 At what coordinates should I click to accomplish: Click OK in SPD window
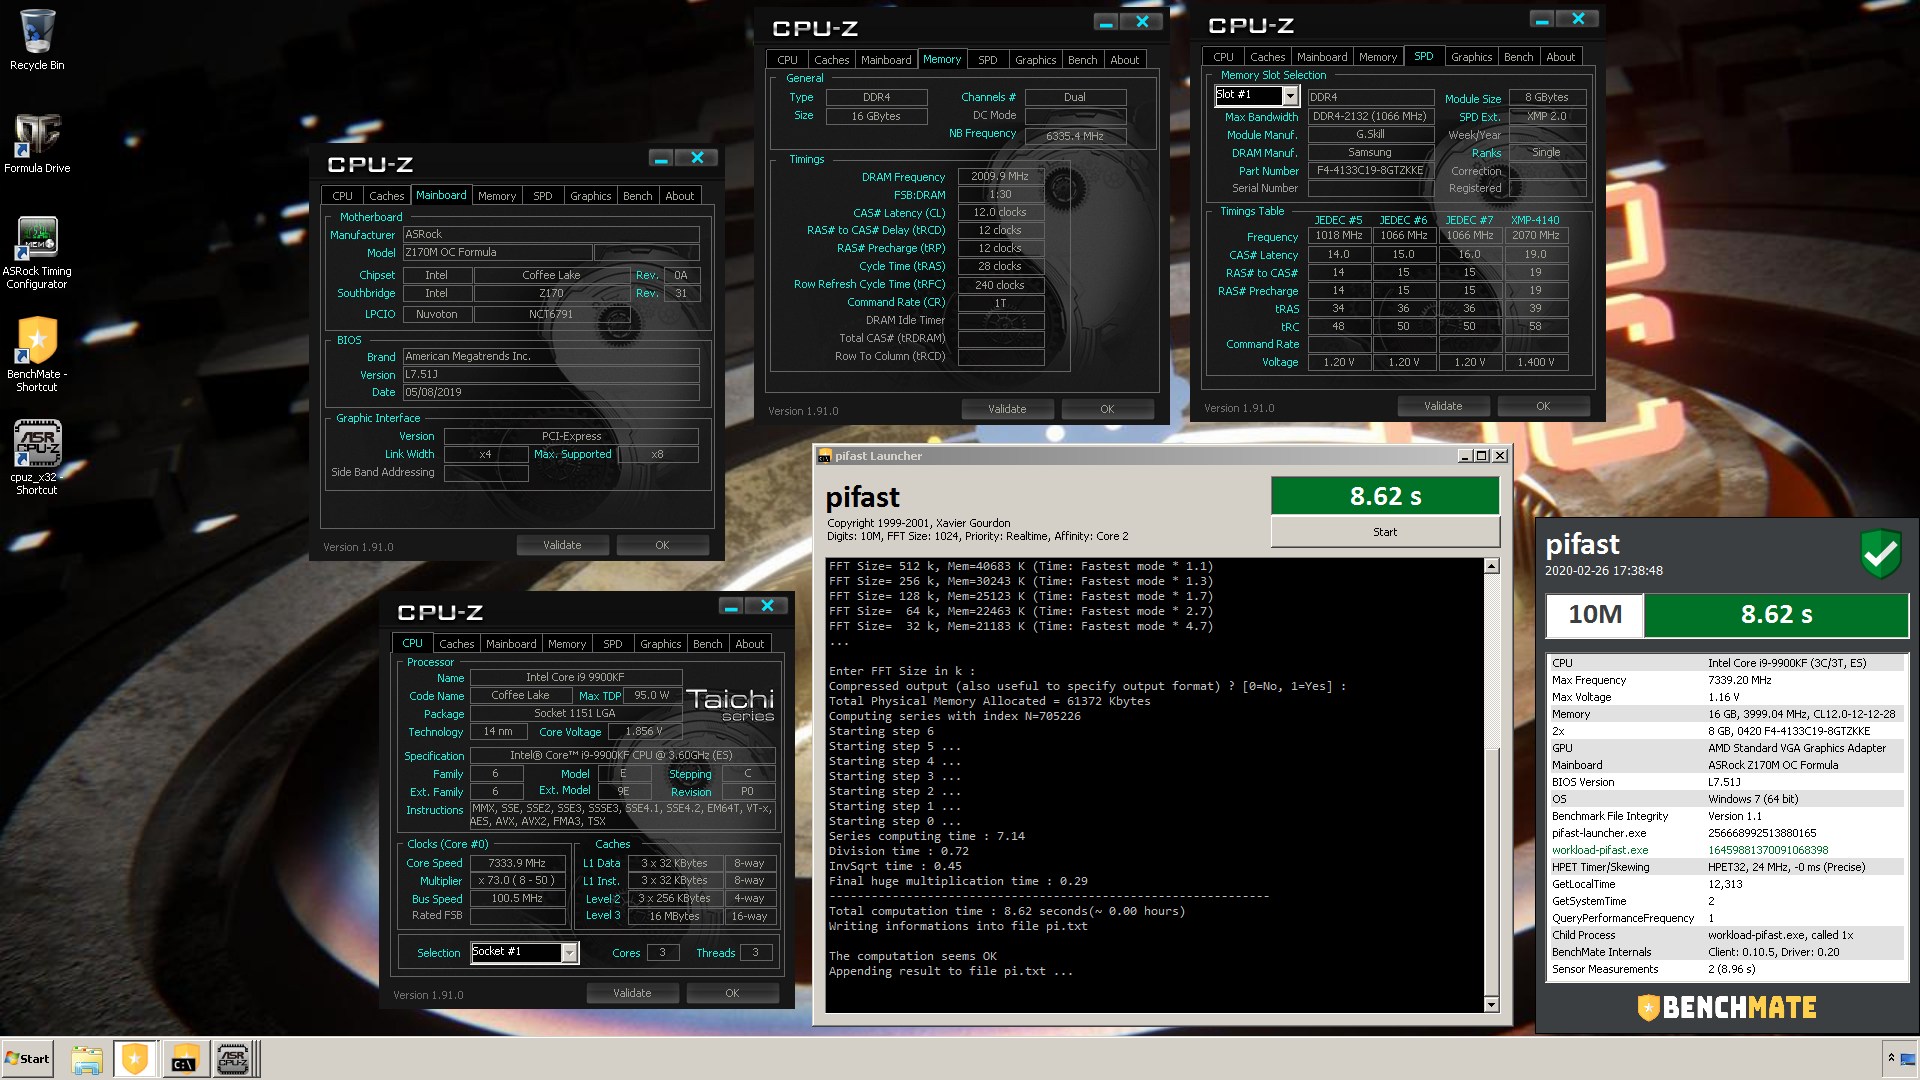click(x=1543, y=406)
